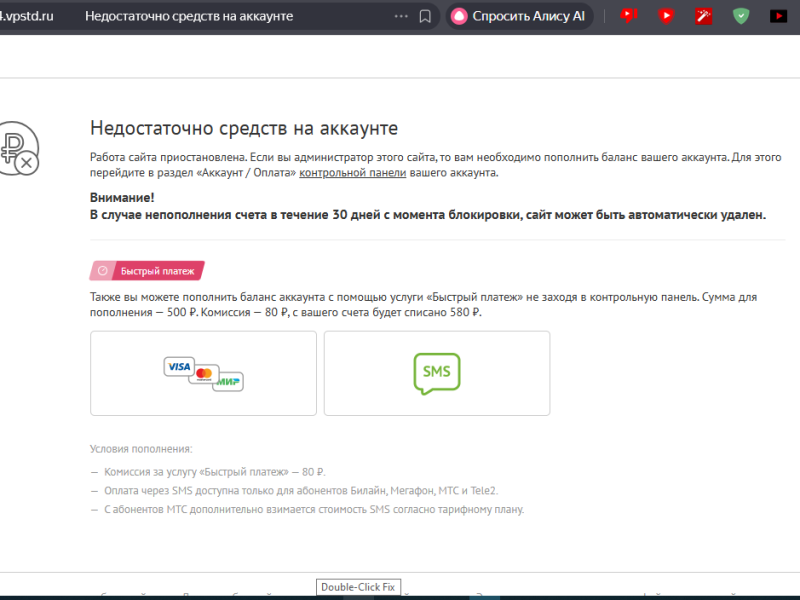Open the three-dots menu in the address bar
The width and height of the screenshot is (800, 600).
tap(402, 16)
